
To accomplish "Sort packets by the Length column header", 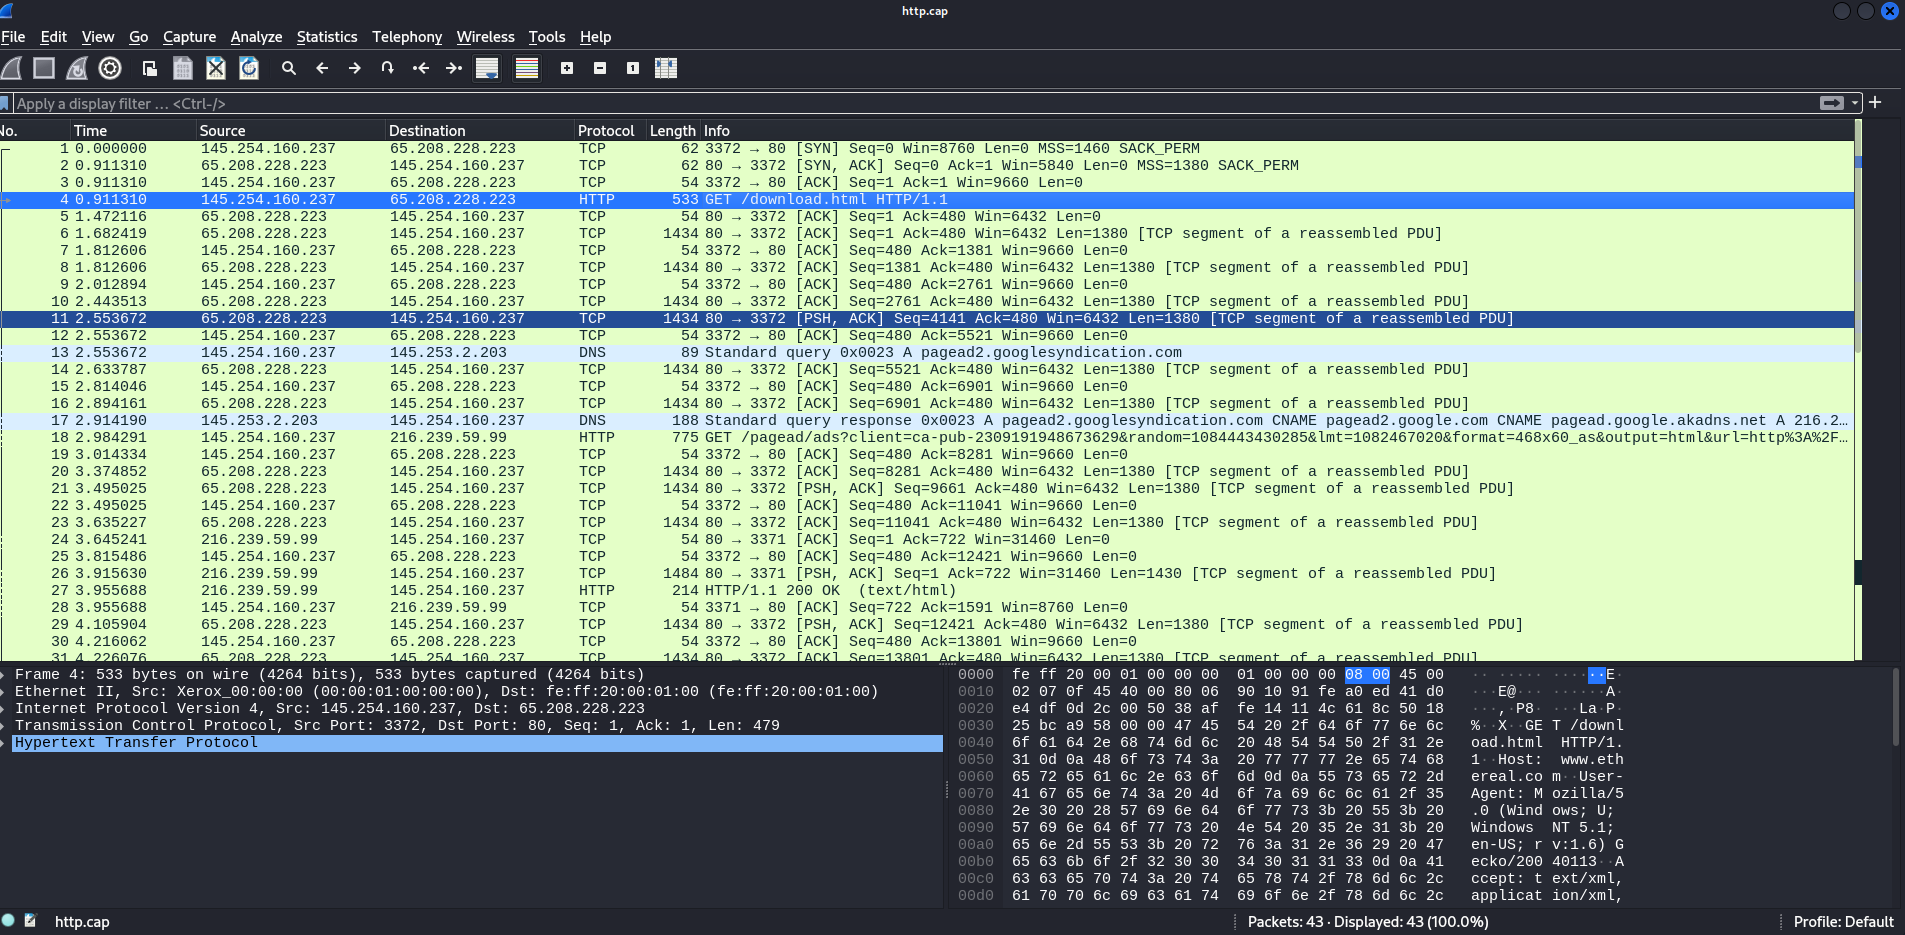I will click(672, 130).
